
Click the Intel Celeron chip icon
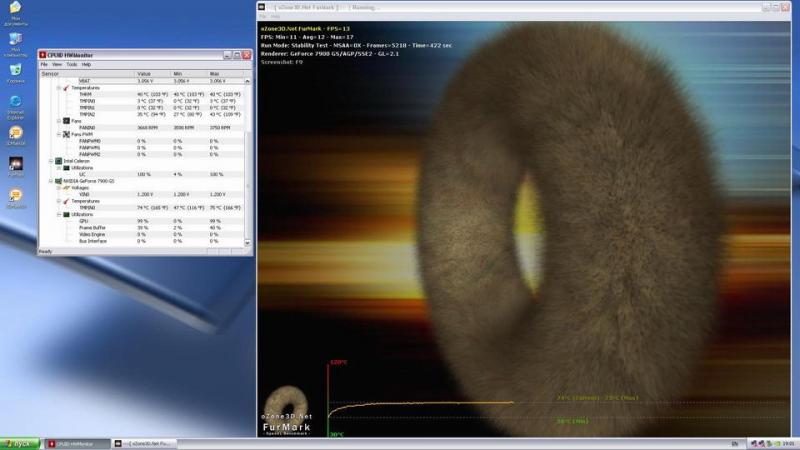tap(59, 160)
